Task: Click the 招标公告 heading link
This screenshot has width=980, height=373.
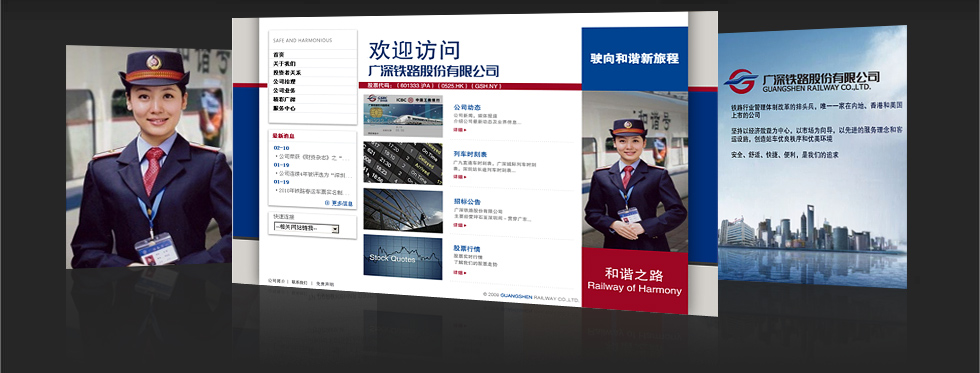Action: pos(467,202)
